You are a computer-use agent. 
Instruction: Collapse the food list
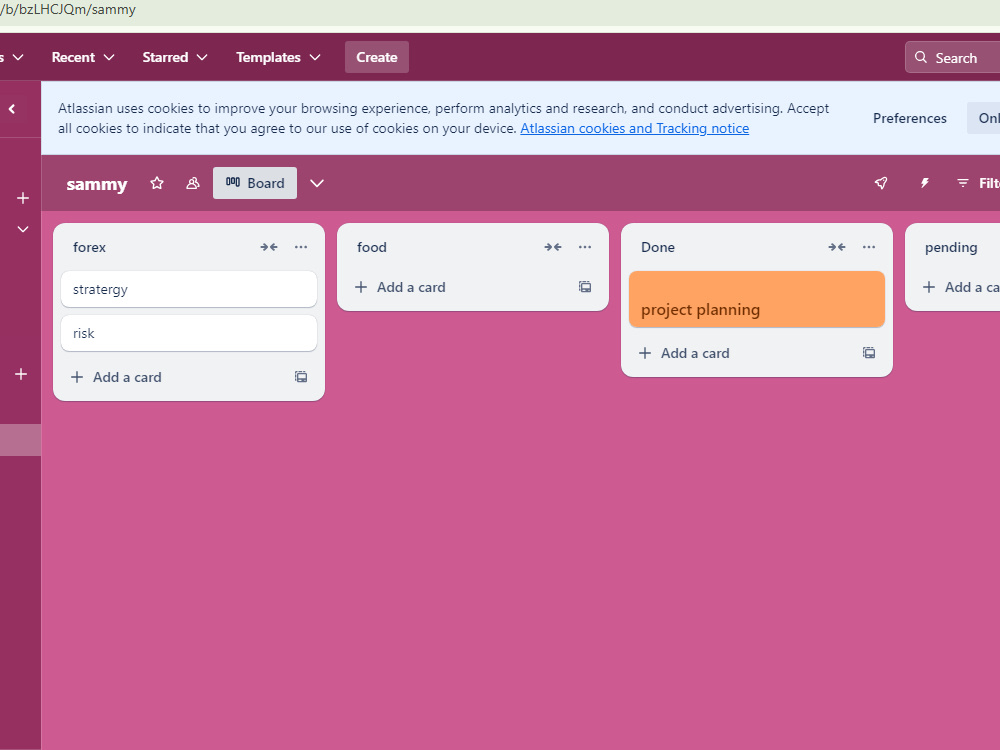553,247
